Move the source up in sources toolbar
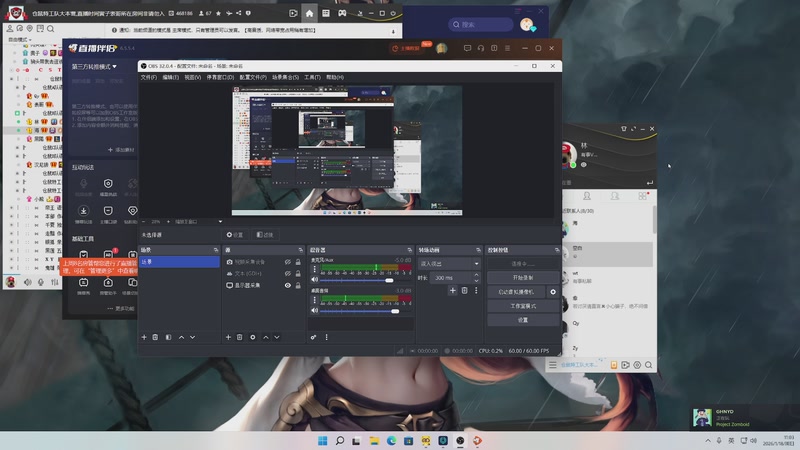This screenshot has height=450, width=800. click(x=266, y=337)
